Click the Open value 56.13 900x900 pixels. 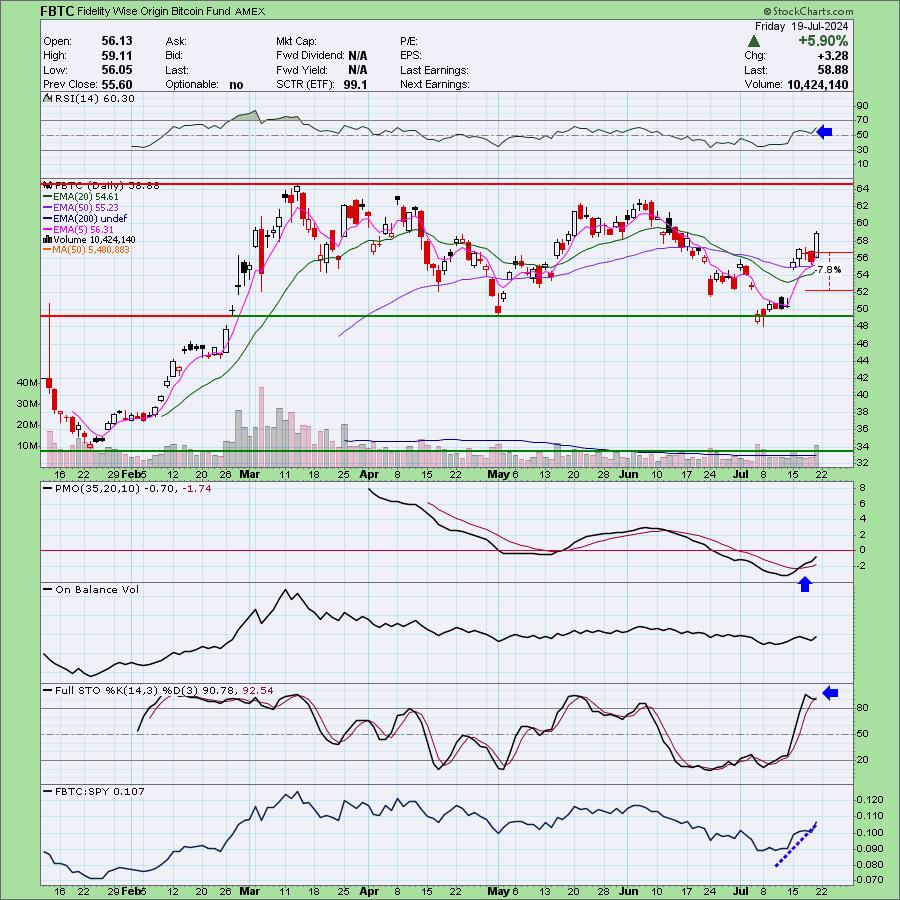[117, 41]
